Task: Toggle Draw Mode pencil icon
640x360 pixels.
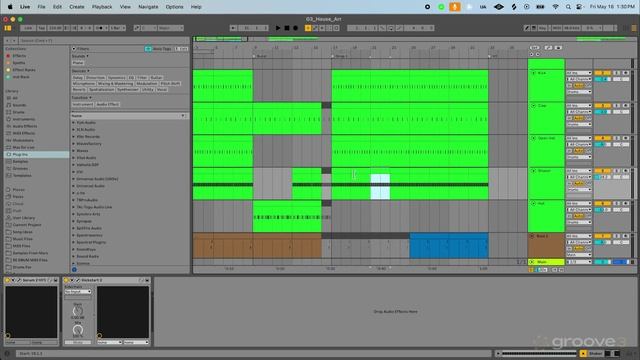Action: click(x=527, y=28)
